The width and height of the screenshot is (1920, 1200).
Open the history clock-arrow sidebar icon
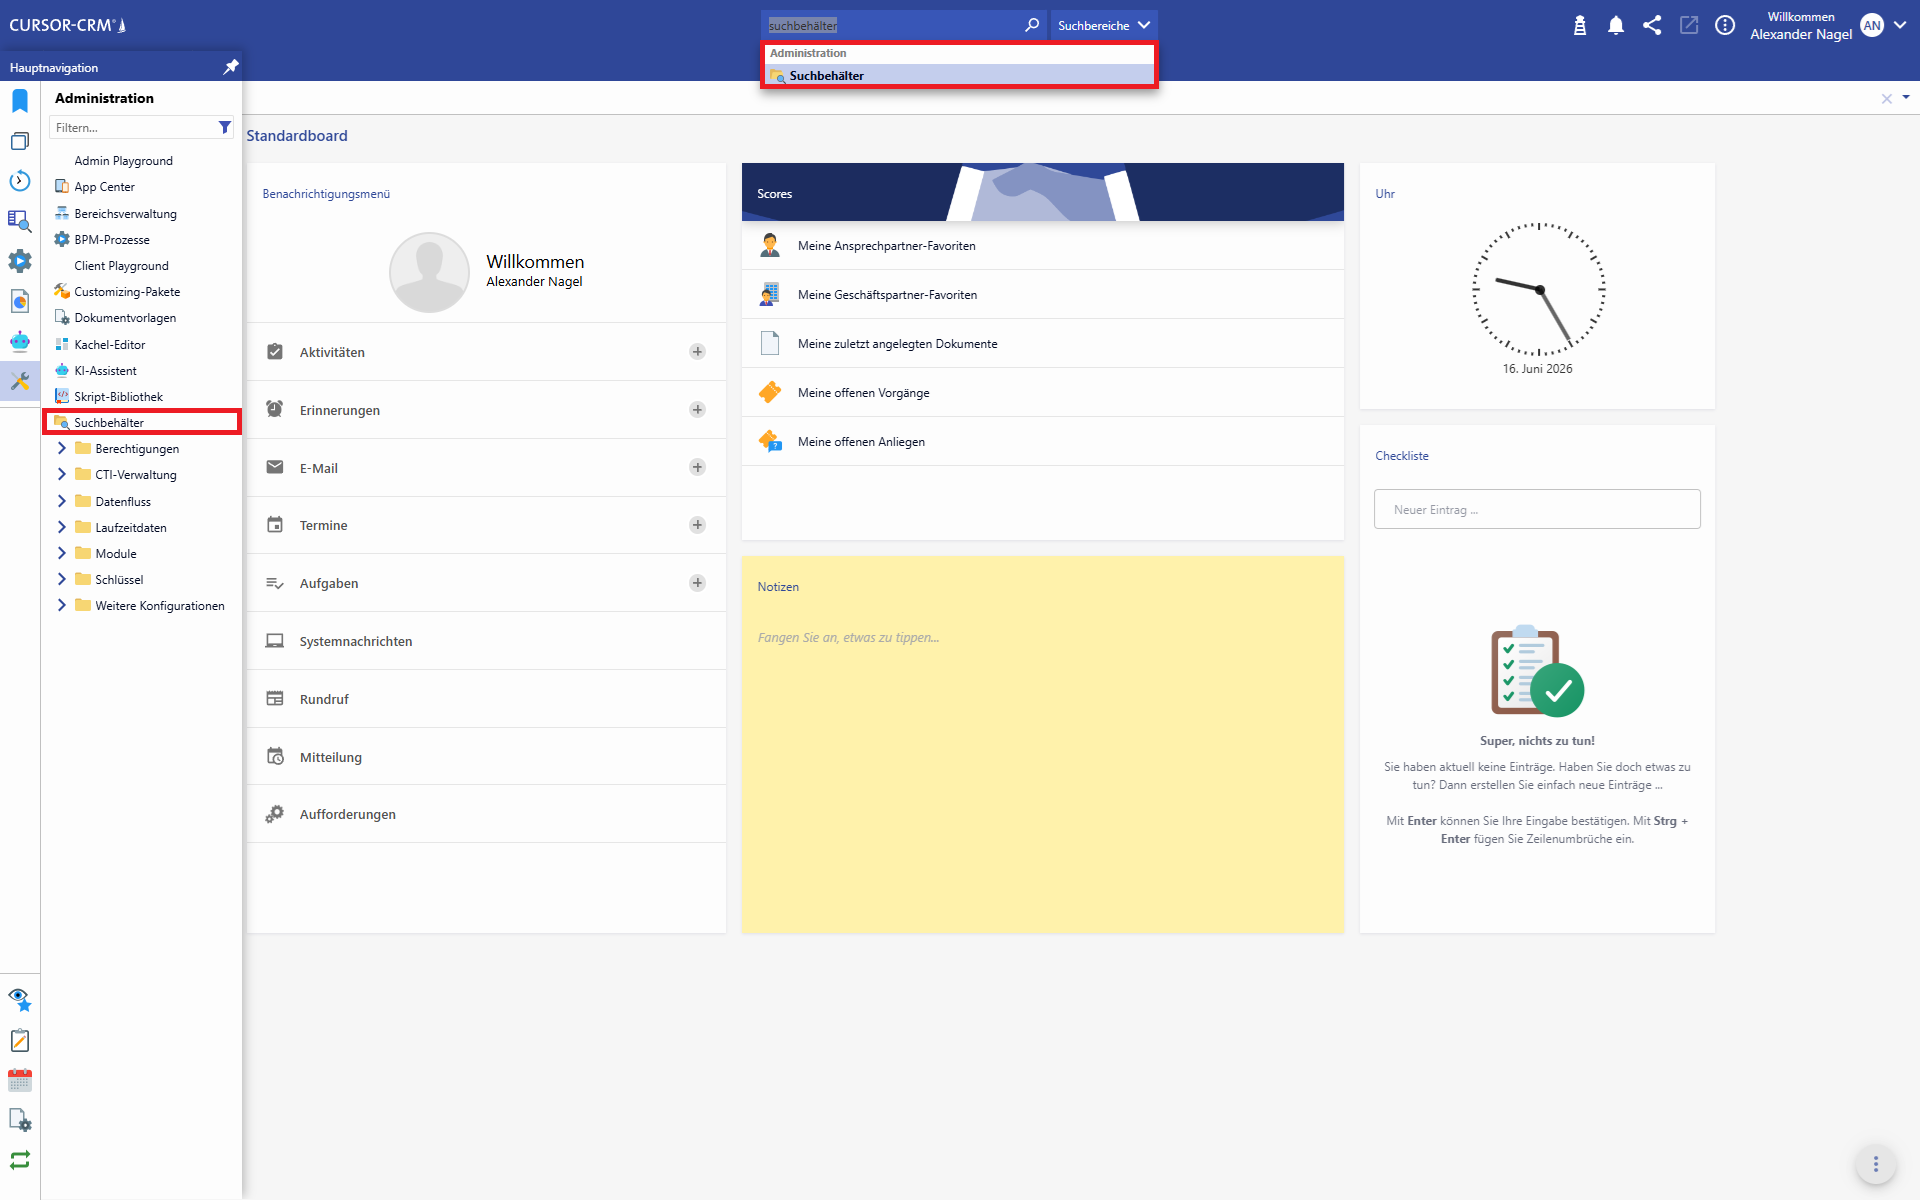pos(20,181)
